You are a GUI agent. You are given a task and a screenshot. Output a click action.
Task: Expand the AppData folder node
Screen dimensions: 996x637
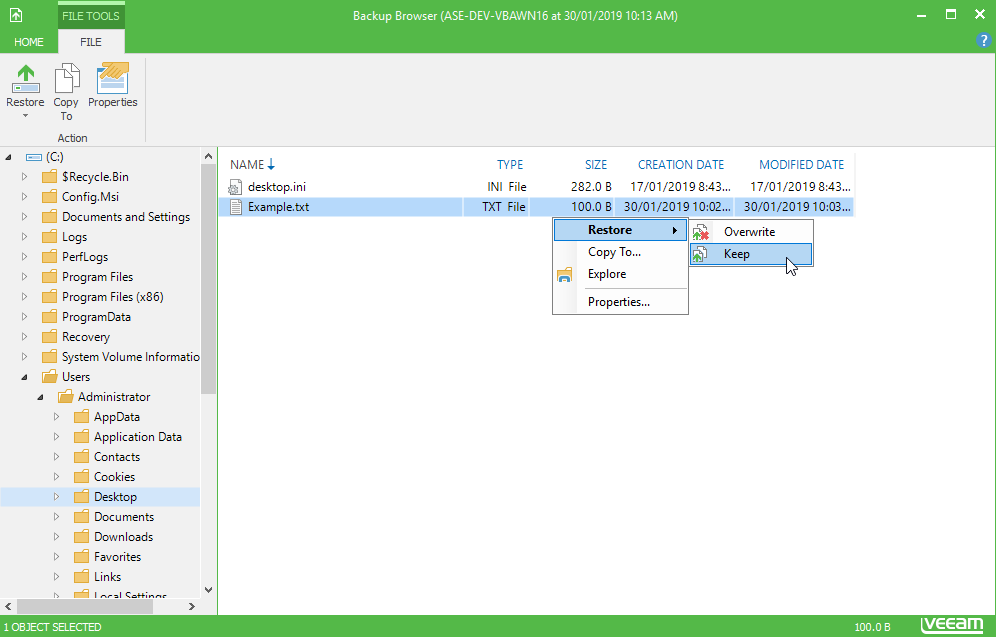click(x=57, y=417)
